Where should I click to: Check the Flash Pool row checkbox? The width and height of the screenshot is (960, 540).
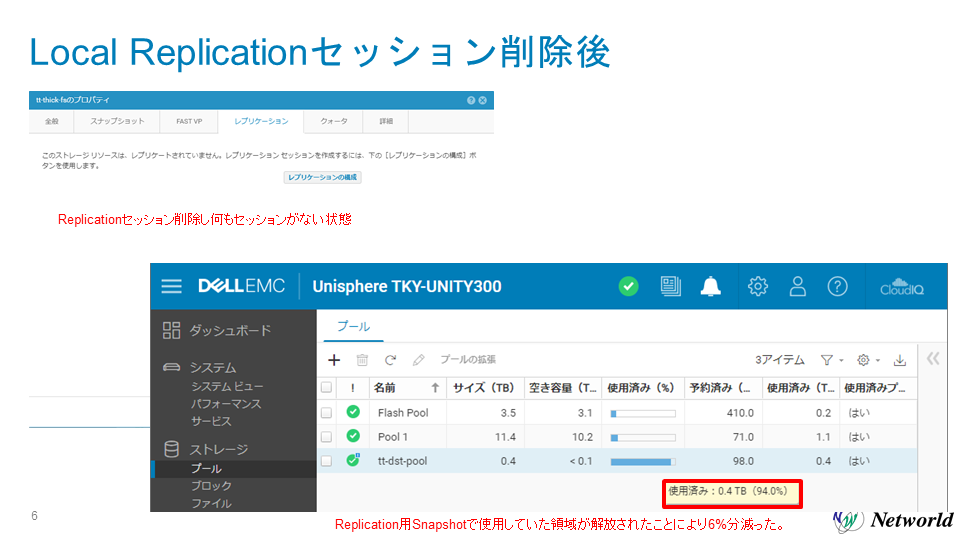coord(326,413)
